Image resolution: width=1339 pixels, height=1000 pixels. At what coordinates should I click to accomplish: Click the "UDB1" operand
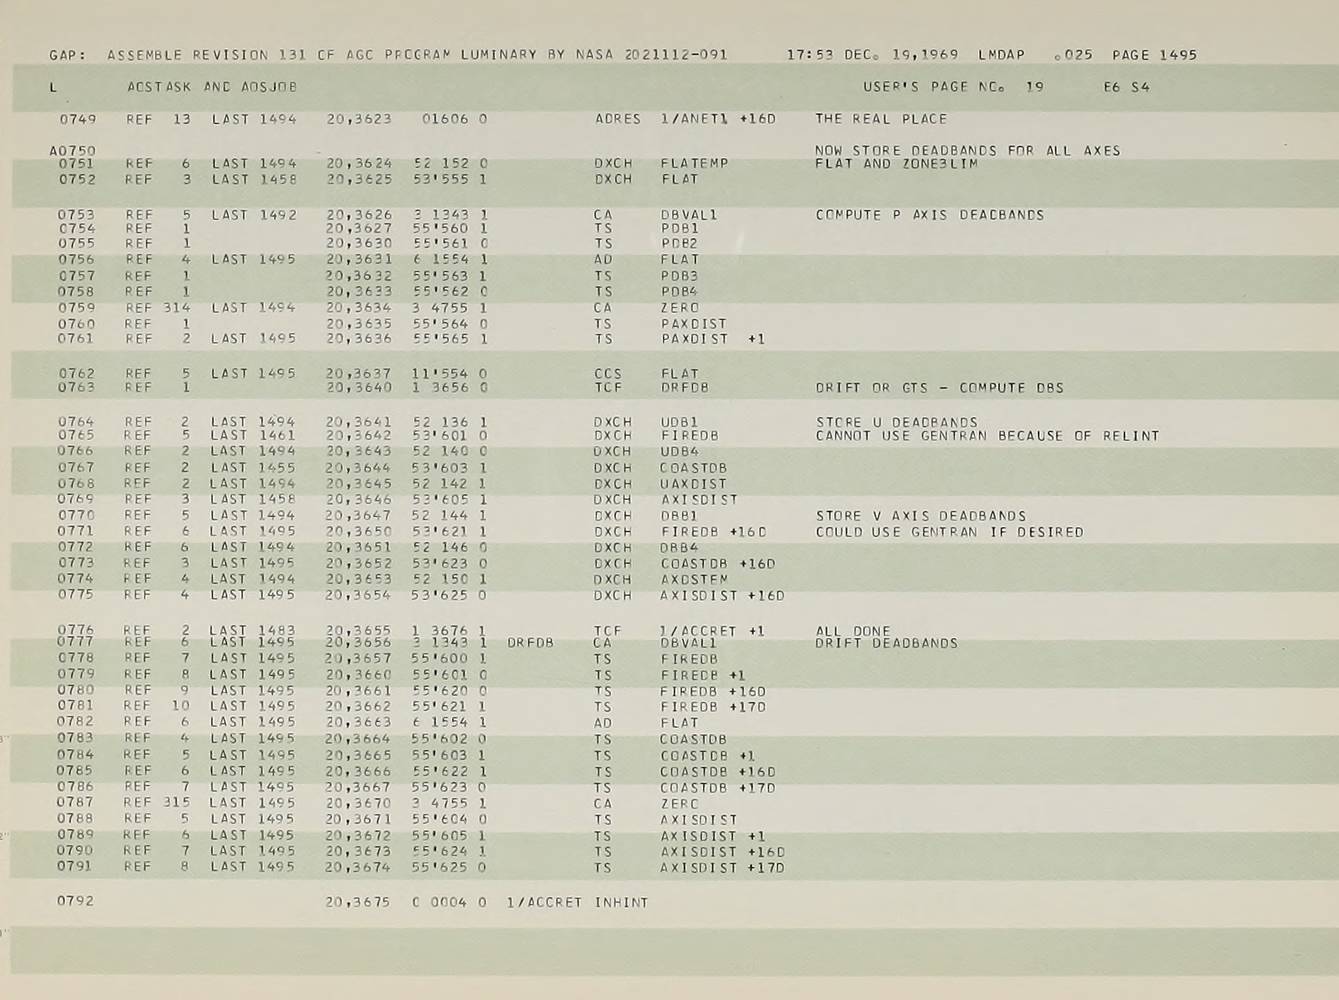pyautogui.click(x=679, y=422)
